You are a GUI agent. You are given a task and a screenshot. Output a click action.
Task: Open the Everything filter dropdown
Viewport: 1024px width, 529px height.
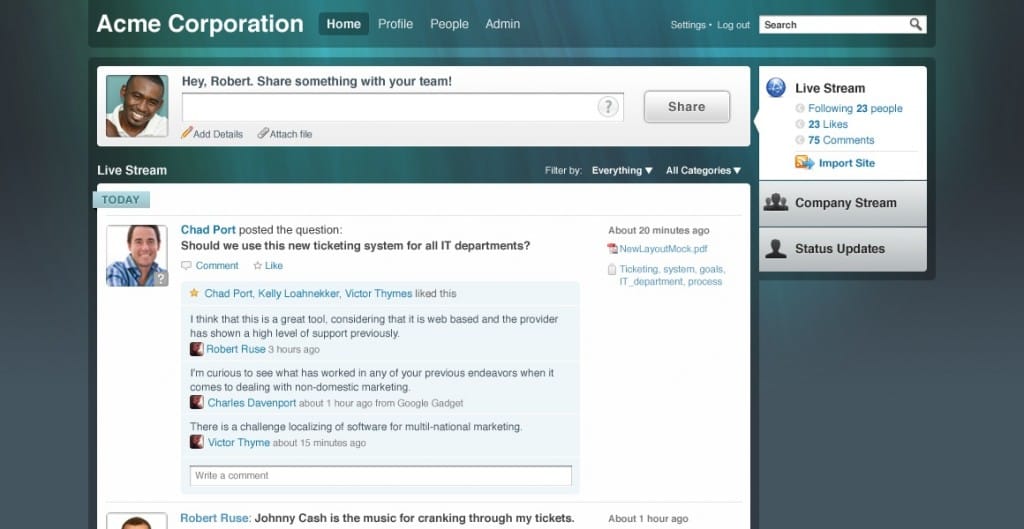[622, 170]
